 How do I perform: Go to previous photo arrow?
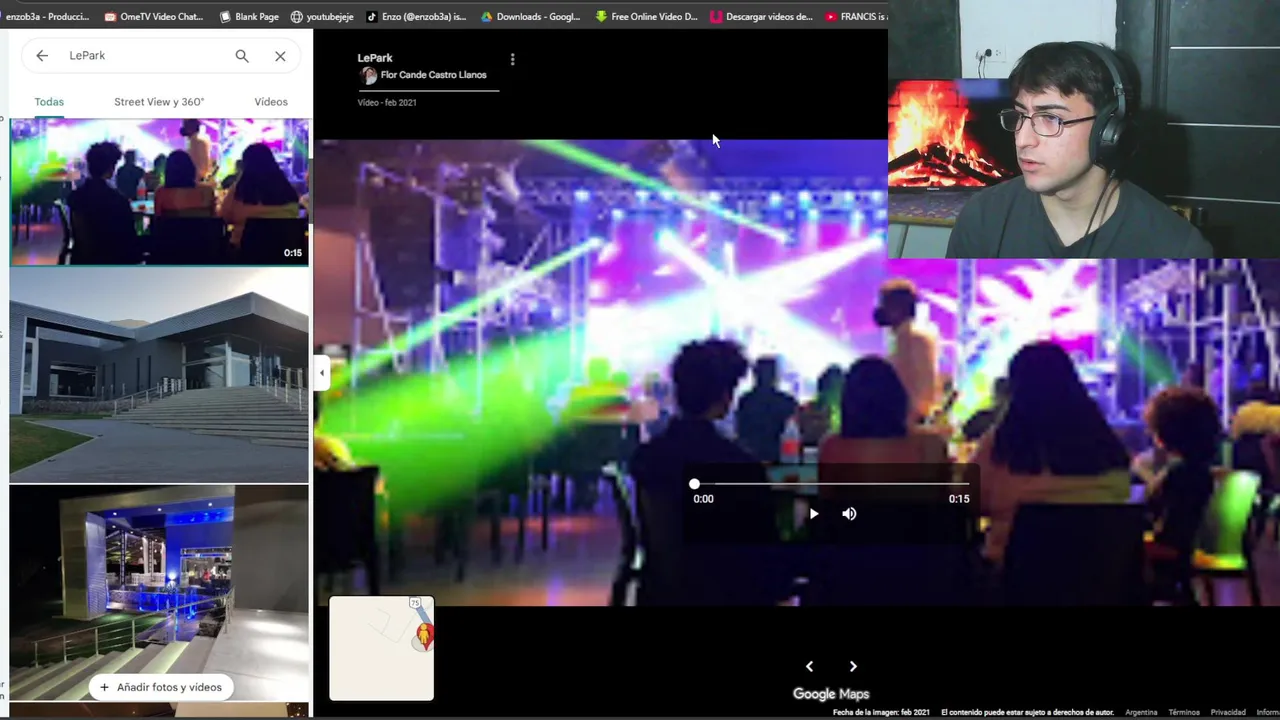(x=809, y=666)
